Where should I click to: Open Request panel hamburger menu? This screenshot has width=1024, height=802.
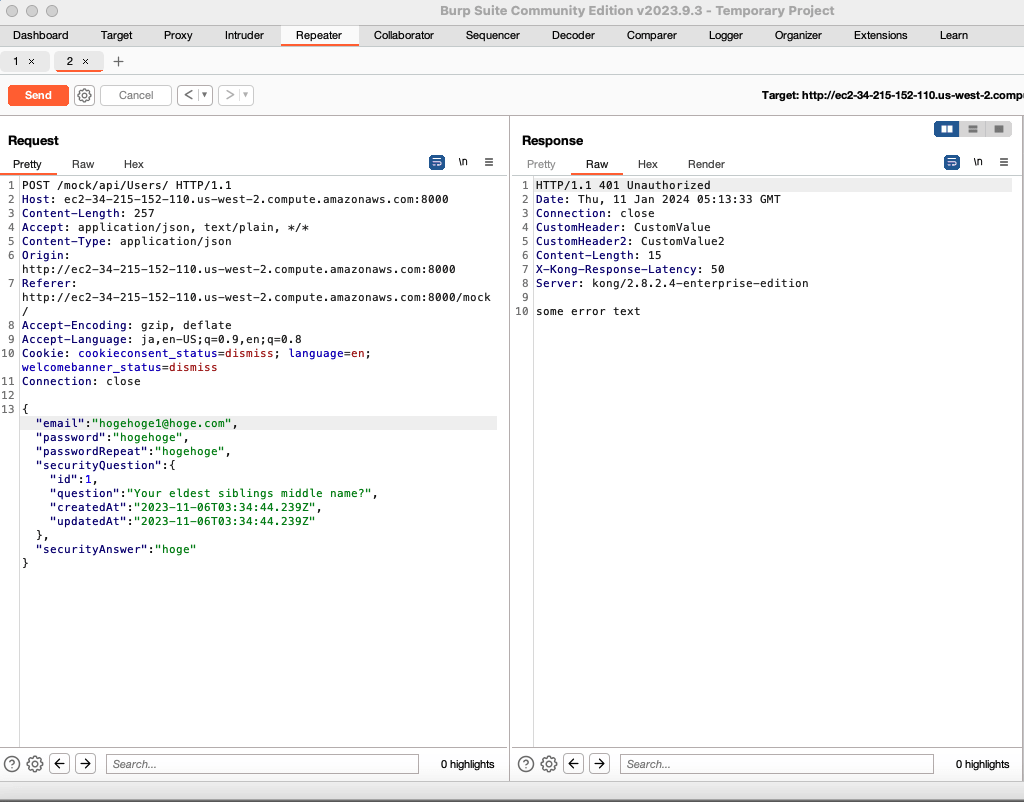pyautogui.click(x=489, y=162)
